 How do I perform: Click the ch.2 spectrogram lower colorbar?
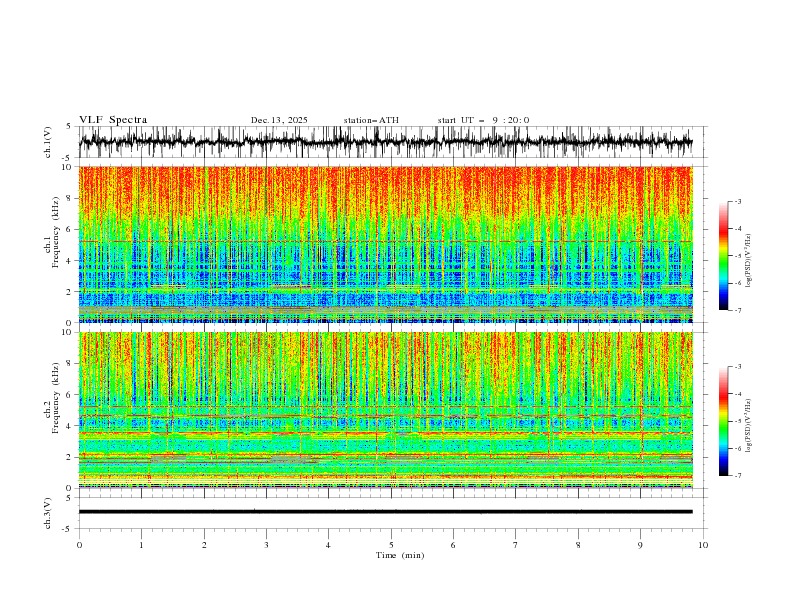coord(724,421)
